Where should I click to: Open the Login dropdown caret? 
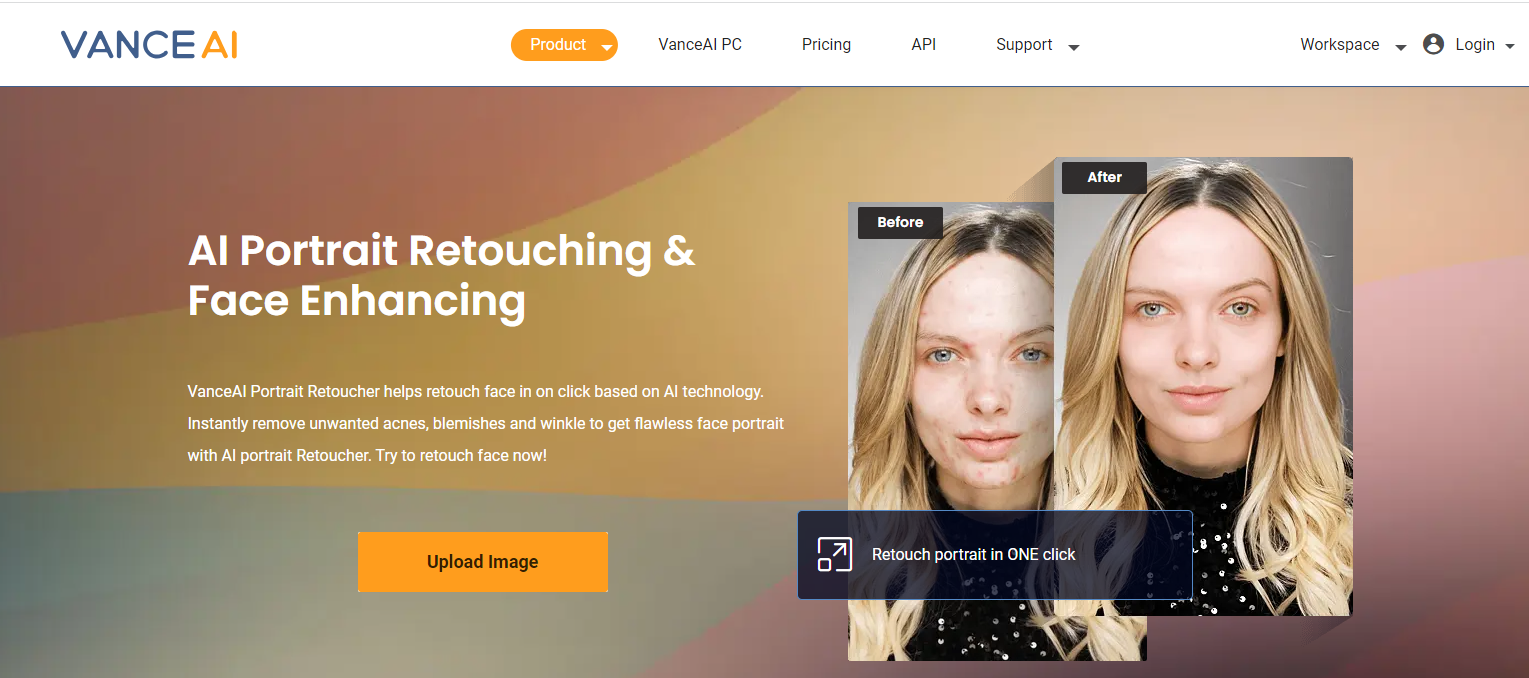click(1509, 46)
